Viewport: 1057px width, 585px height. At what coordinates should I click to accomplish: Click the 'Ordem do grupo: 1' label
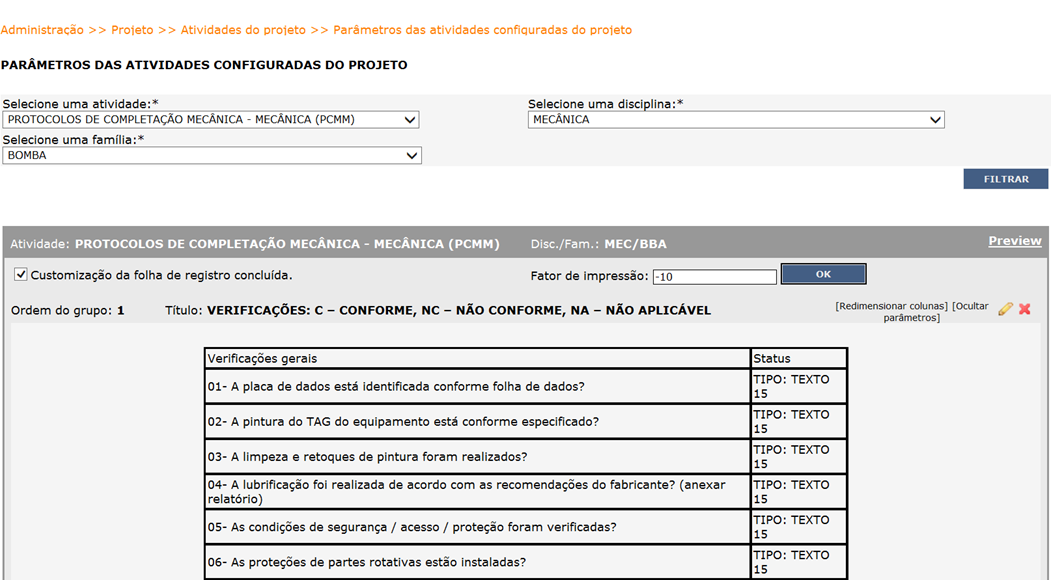coord(67,311)
